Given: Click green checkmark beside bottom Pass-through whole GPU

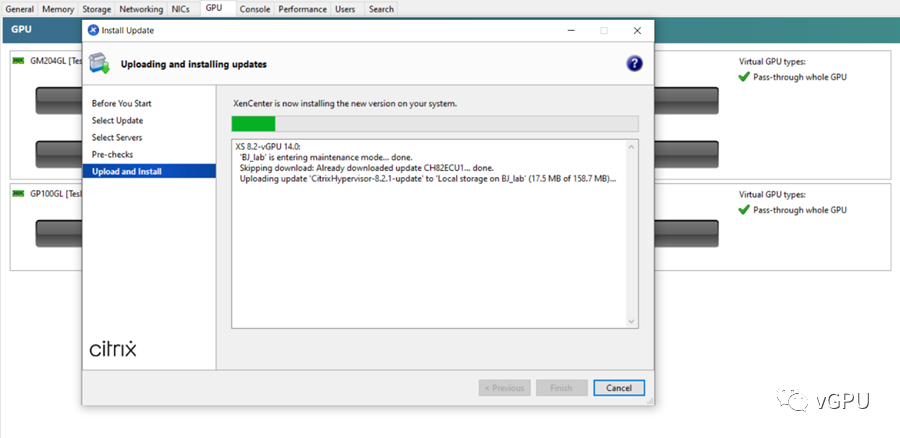Looking at the screenshot, I should coord(744,210).
